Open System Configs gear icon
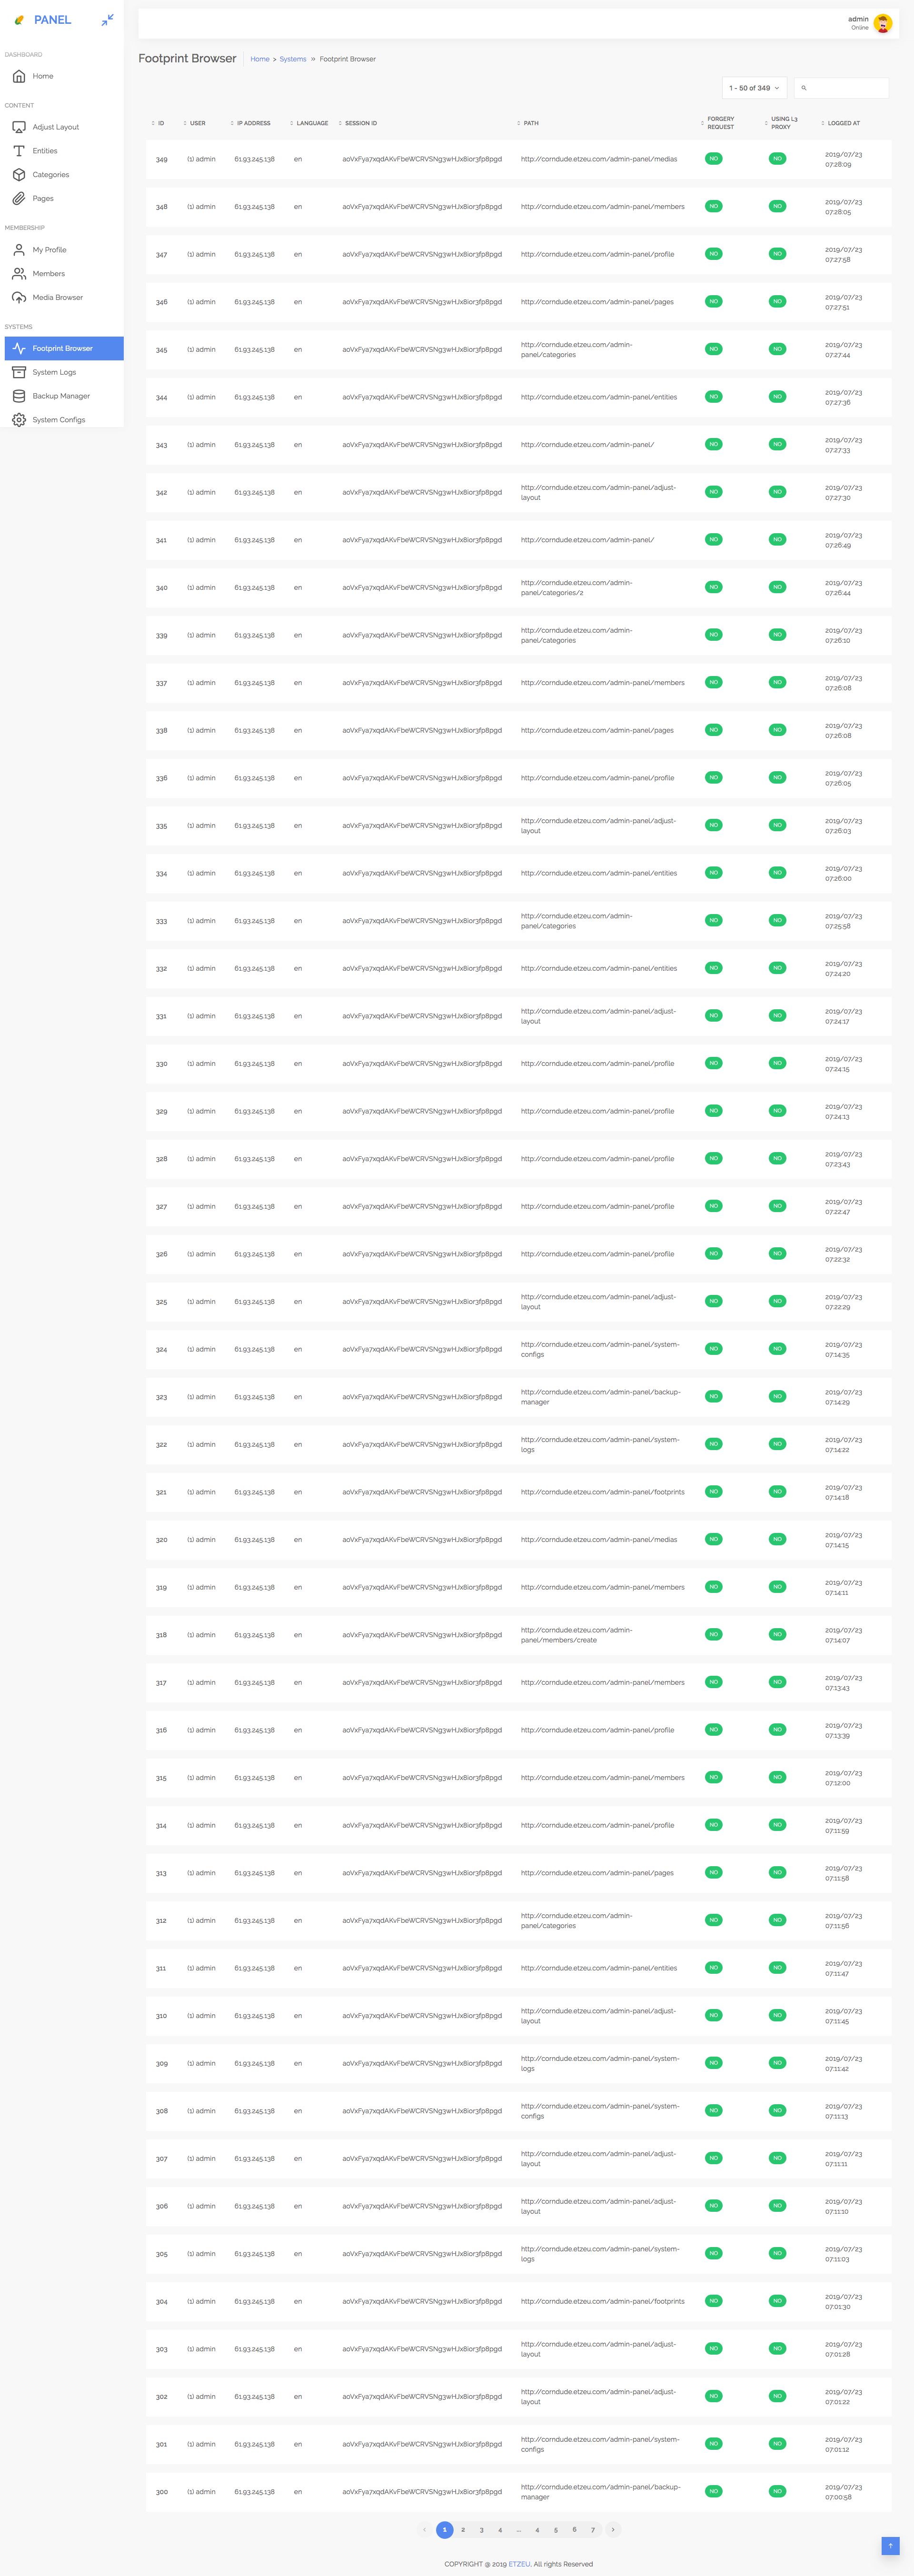Screen dimensions: 914x2576 point(19,420)
